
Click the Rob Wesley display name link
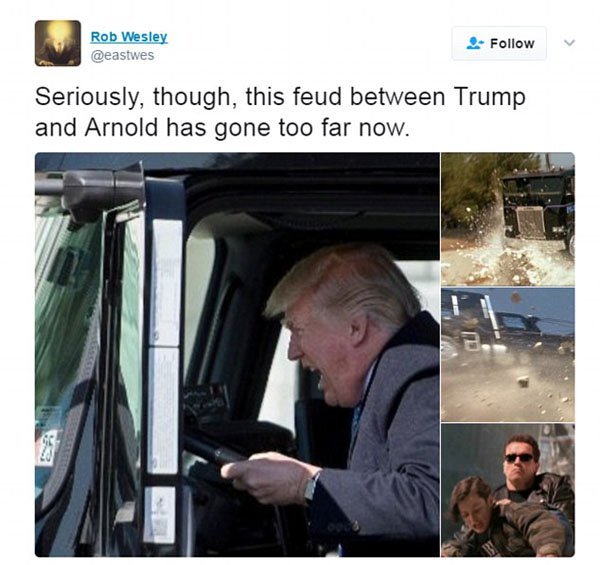[x=129, y=37]
